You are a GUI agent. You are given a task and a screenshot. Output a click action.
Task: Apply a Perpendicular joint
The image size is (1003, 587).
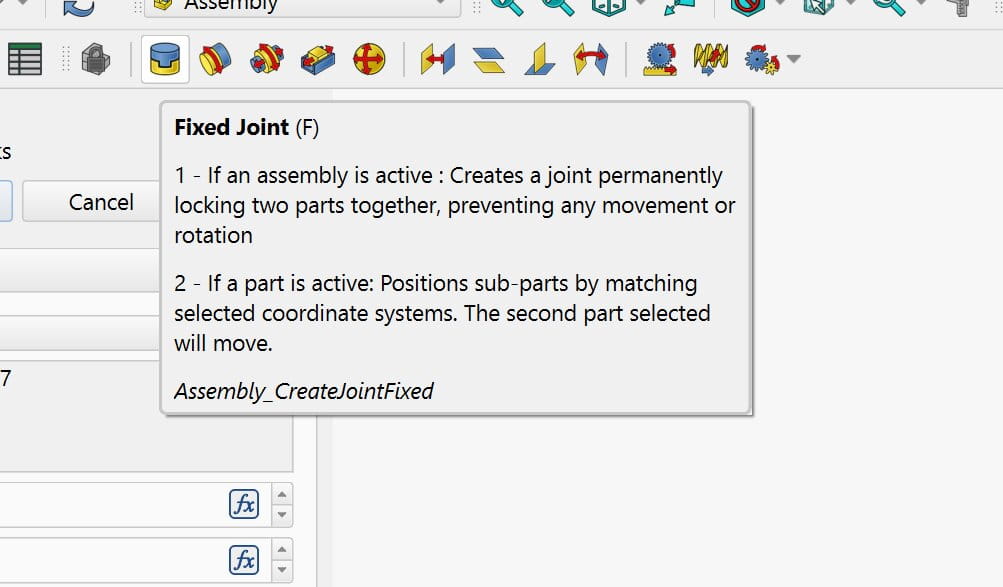pyautogui.click(x=540, y=61)
